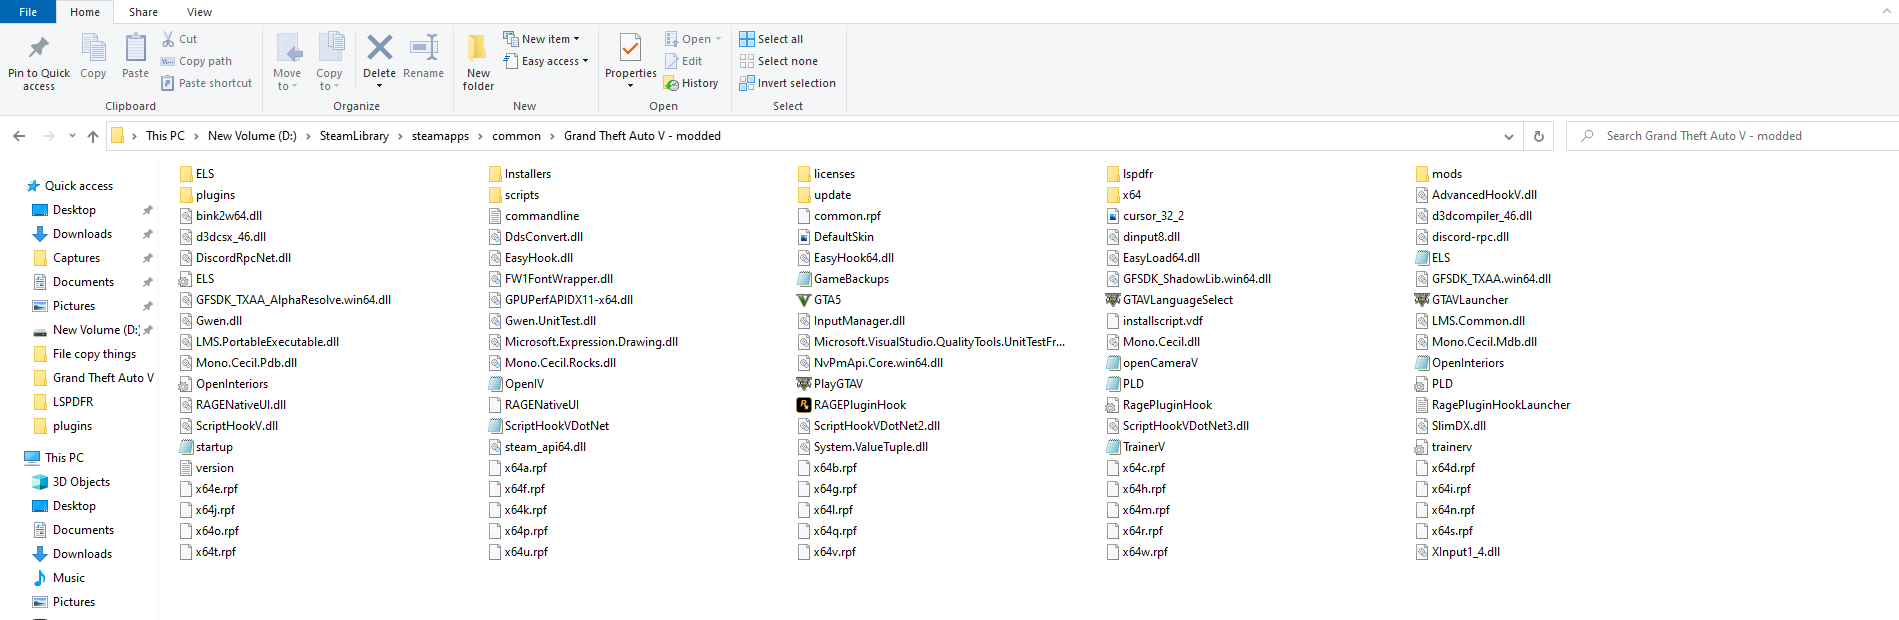Image resolution: width=1899 pixels, height=620 pixels.
Task: Open Captures in Quick access
Action: pos(76,258)
